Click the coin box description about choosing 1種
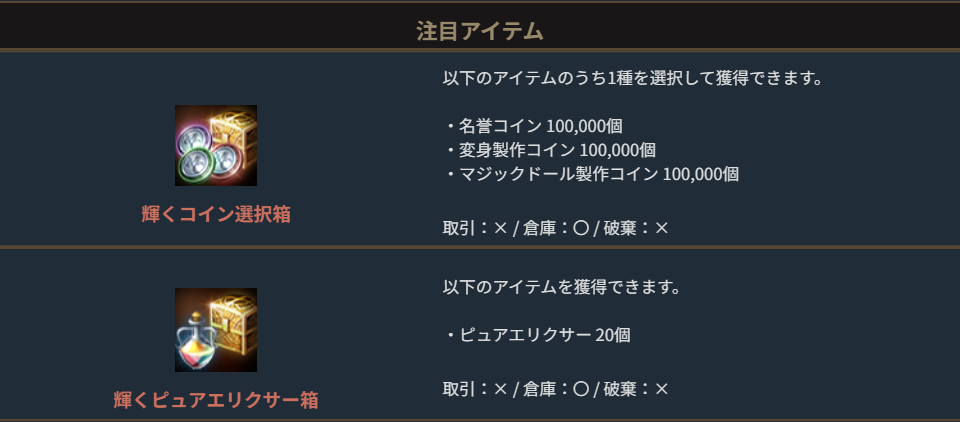Screen dimensions: 960x422 pyautogui.click(x=632, y=78)
